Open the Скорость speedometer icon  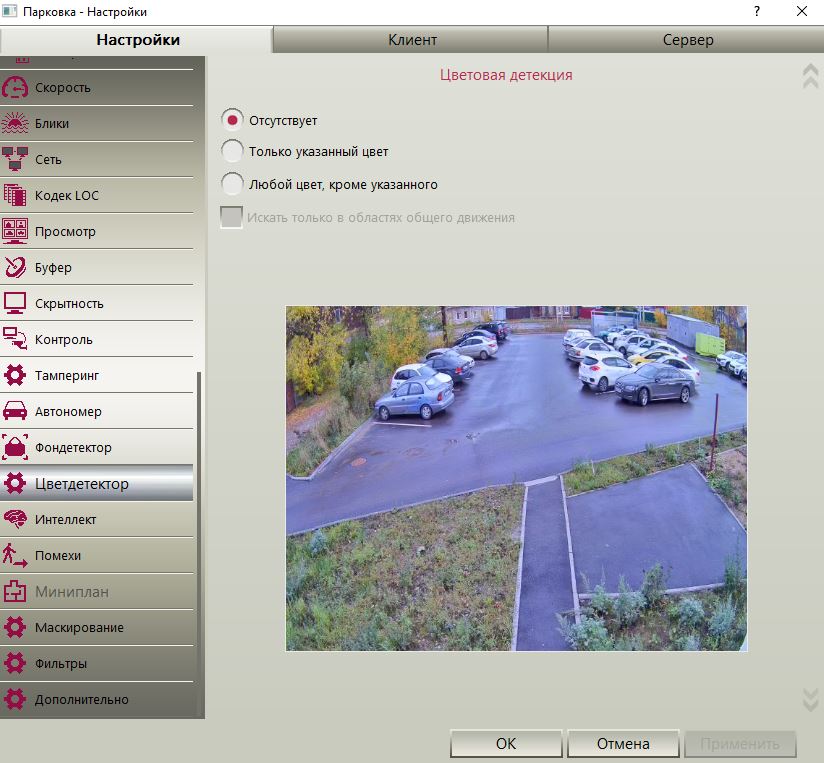[15, 88]
